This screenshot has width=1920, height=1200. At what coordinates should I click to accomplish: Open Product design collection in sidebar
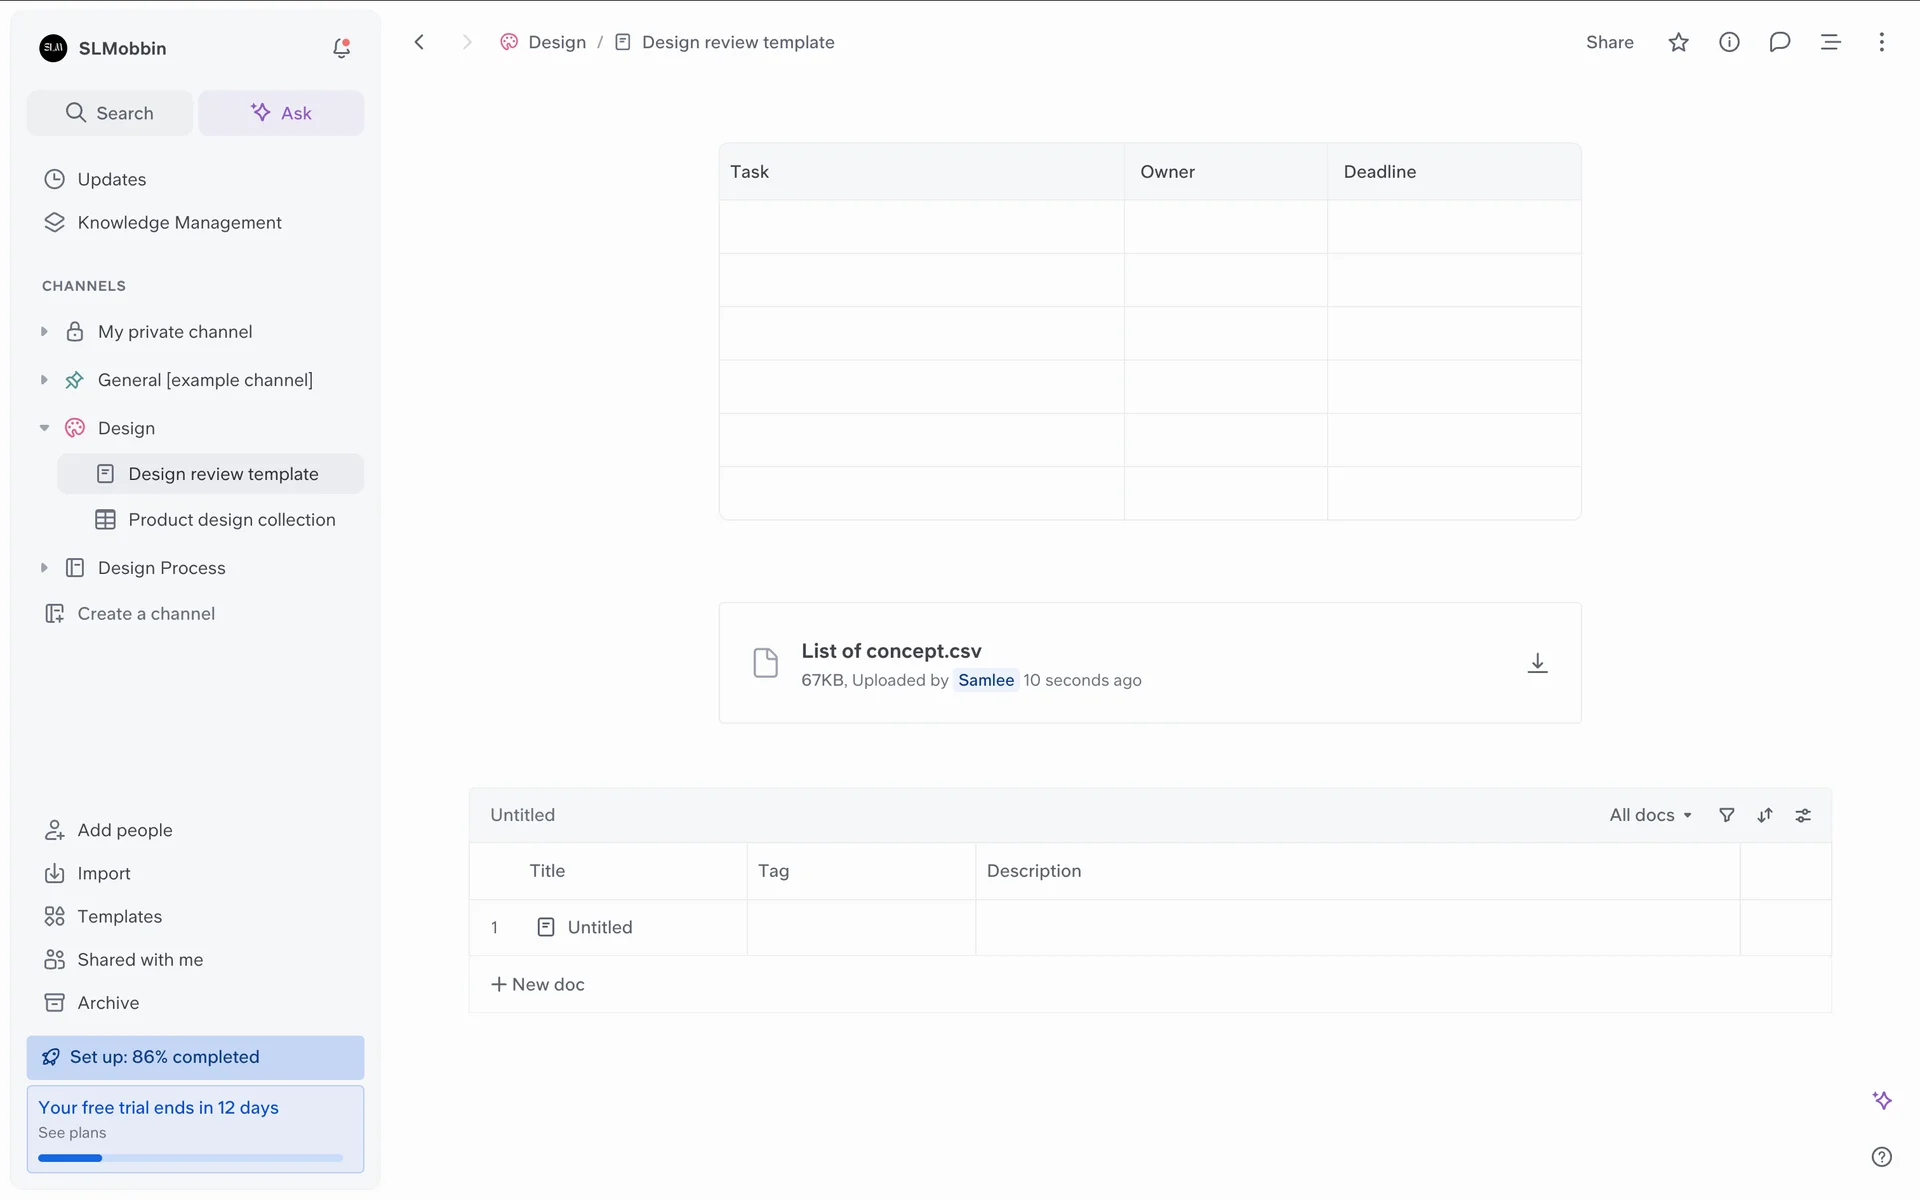point(231,520)
